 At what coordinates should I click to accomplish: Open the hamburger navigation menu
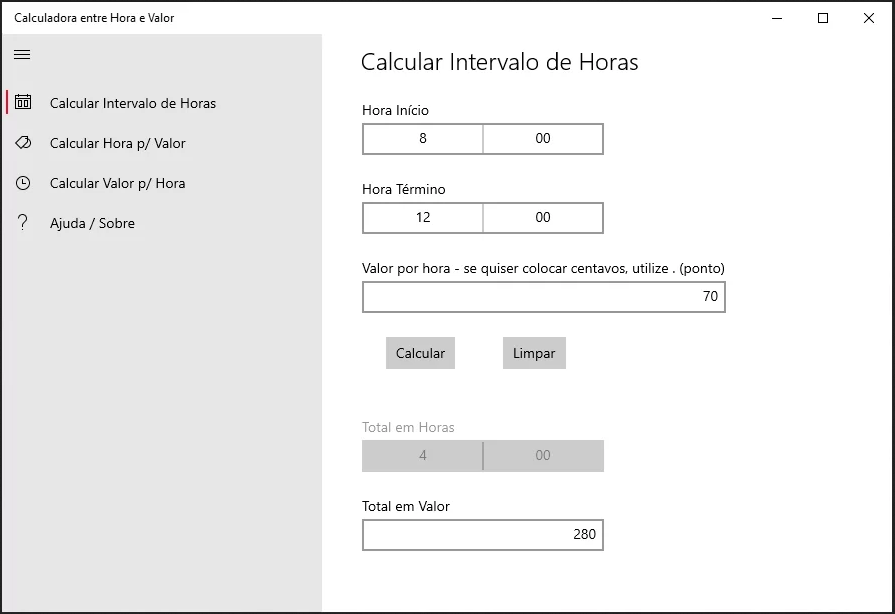[22, 55]
